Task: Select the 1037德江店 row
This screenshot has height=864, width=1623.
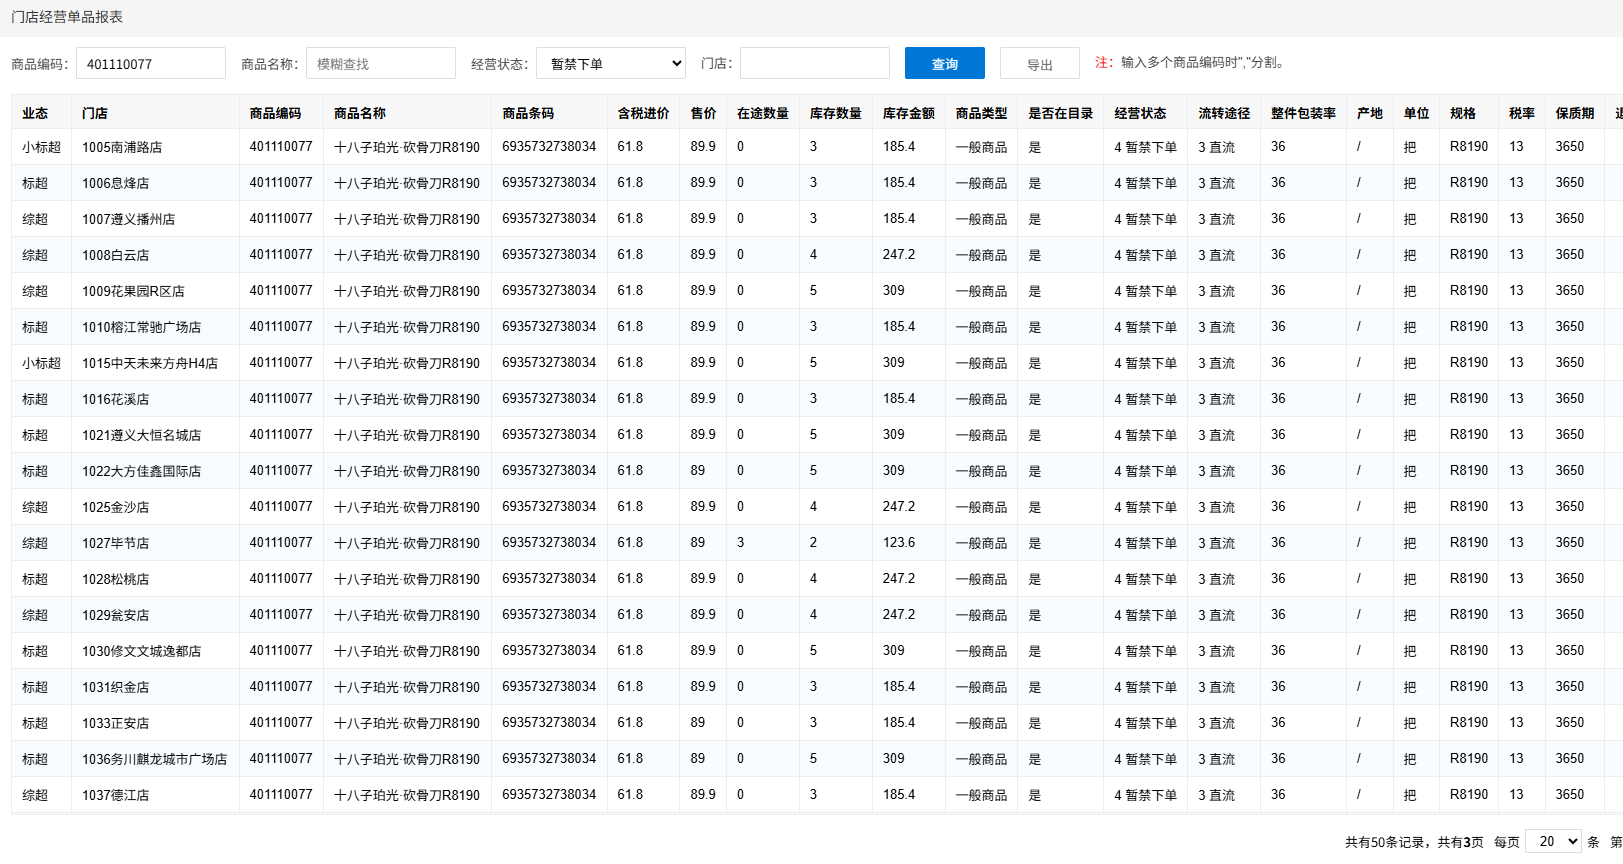Action: pyautogui.click(x=115, y=795)
